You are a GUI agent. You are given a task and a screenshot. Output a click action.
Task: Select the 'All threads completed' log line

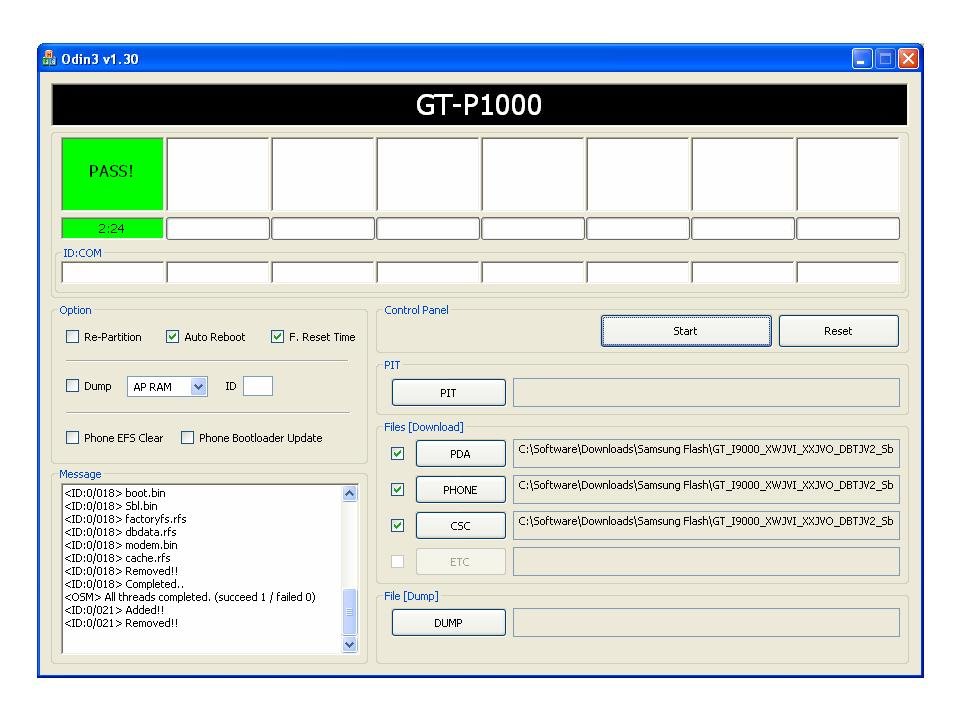190,597
